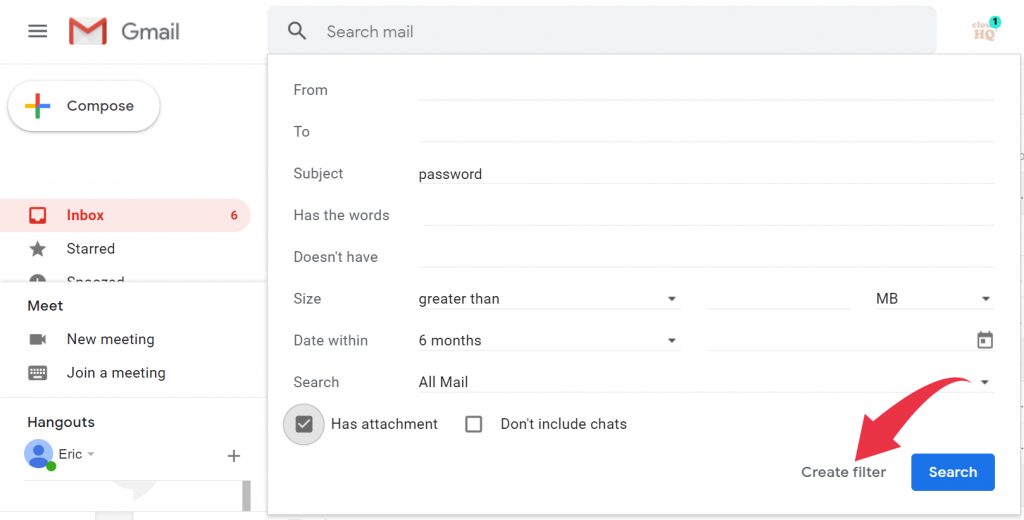Open the calendar date picker icon

(x=985, y=340)
